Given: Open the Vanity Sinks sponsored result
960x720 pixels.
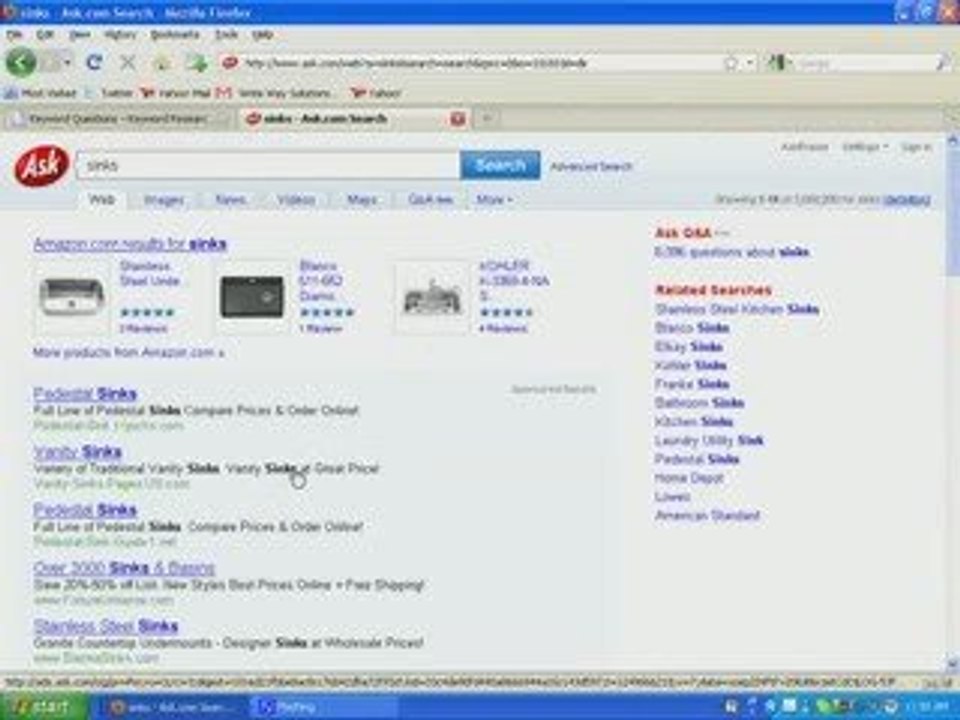Looking at the screenshot, I should pos(78,452).
